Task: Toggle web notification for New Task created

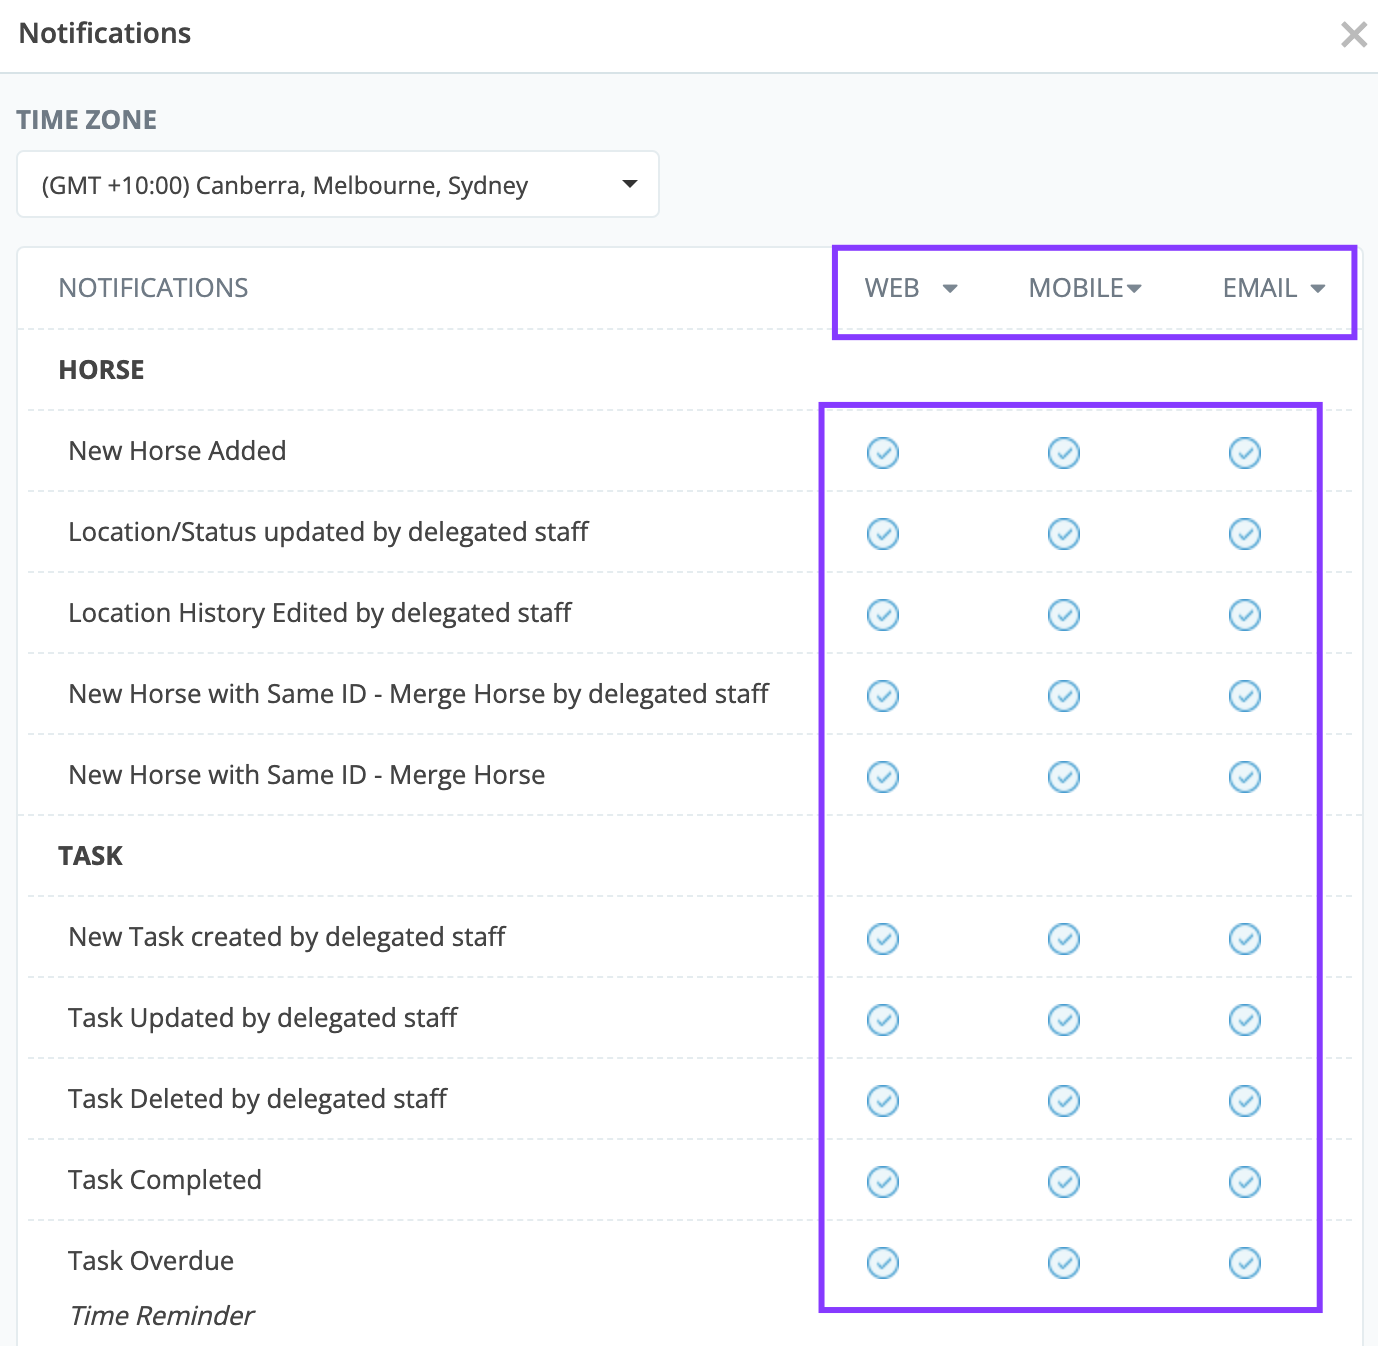Action: pos(882,939)
